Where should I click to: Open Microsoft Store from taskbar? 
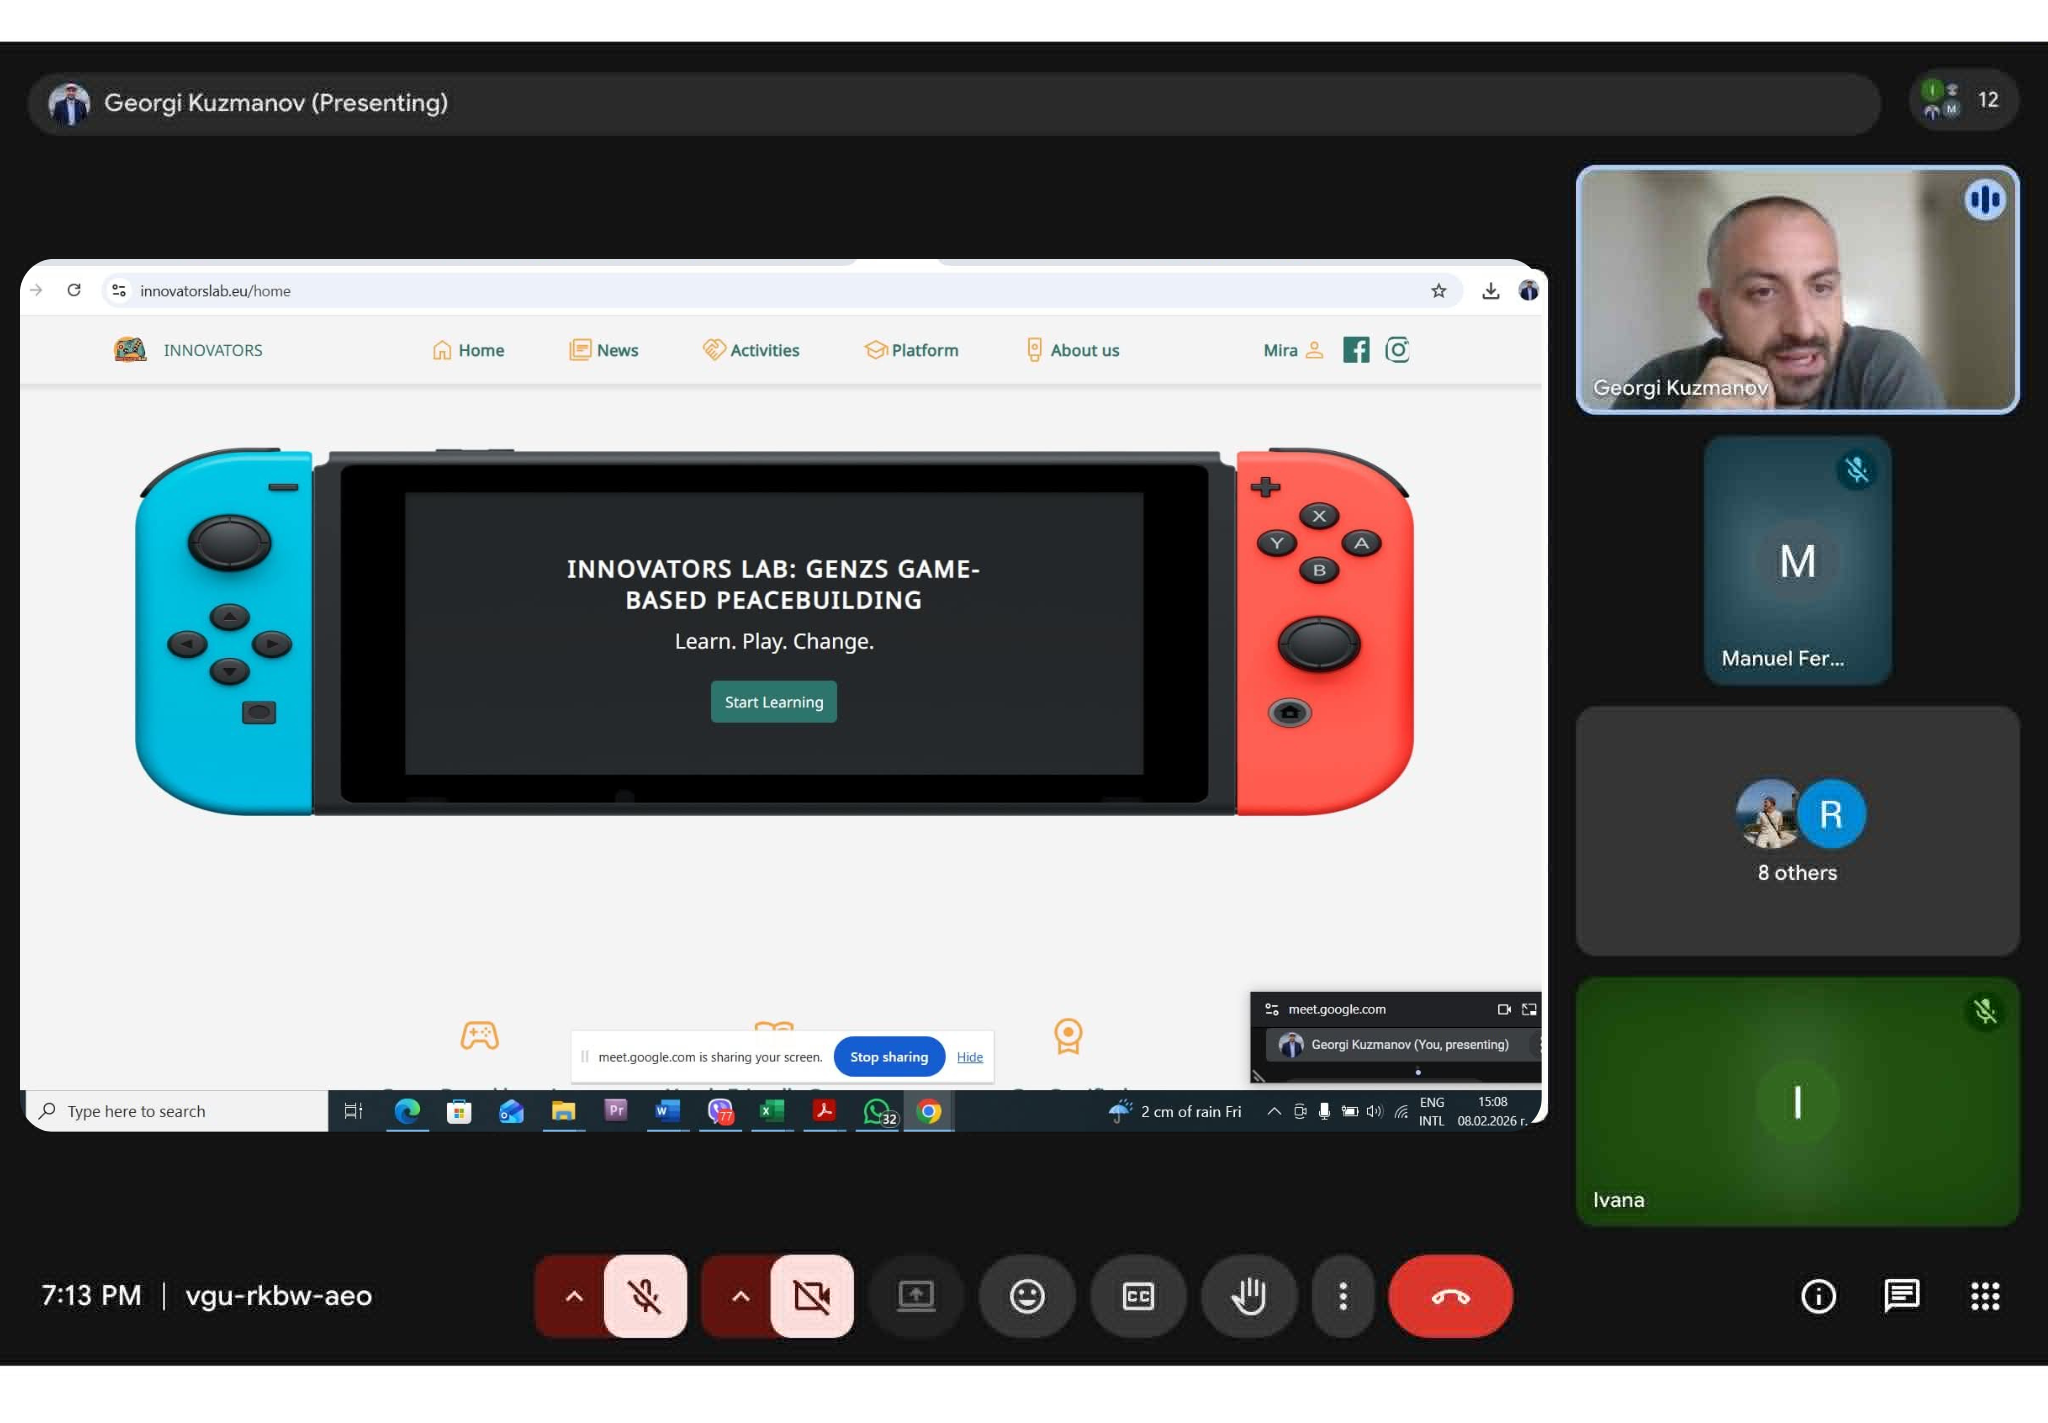(459, 1111)
